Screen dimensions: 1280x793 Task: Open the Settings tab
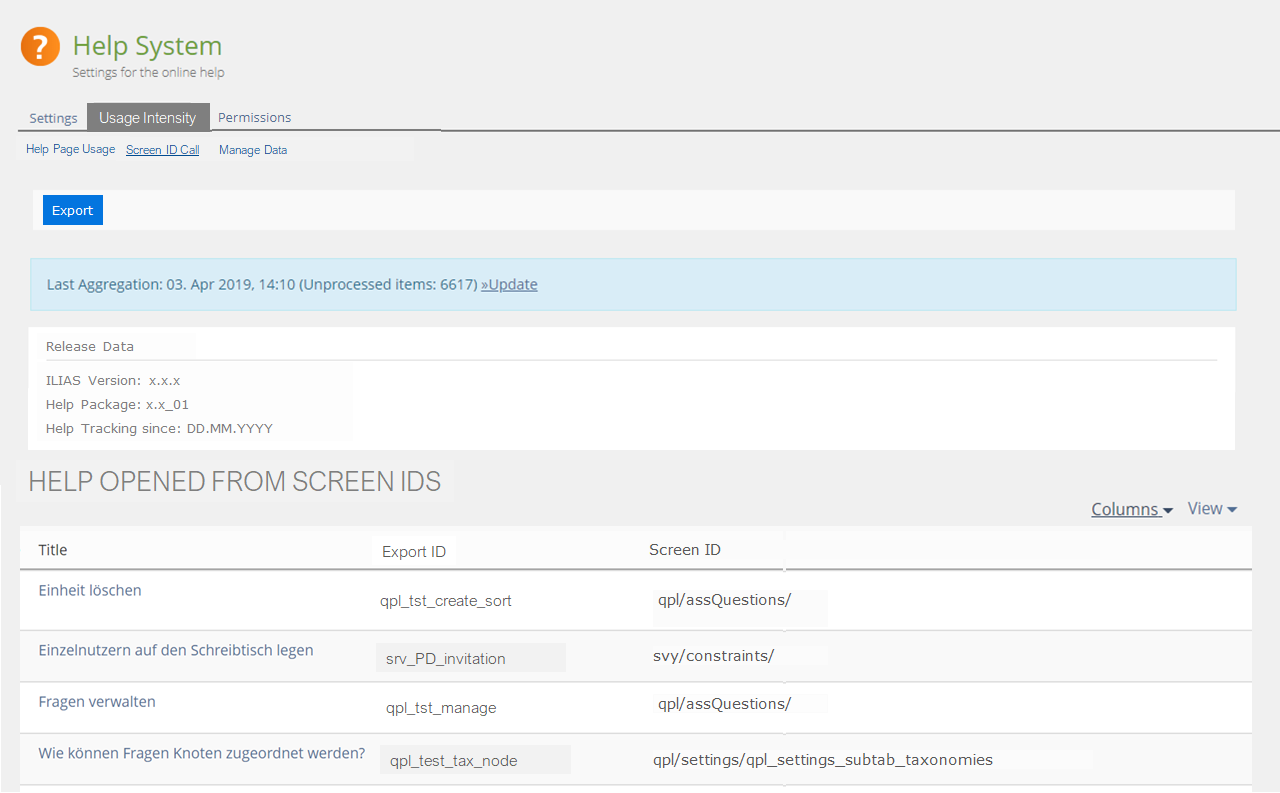[53, 118]
